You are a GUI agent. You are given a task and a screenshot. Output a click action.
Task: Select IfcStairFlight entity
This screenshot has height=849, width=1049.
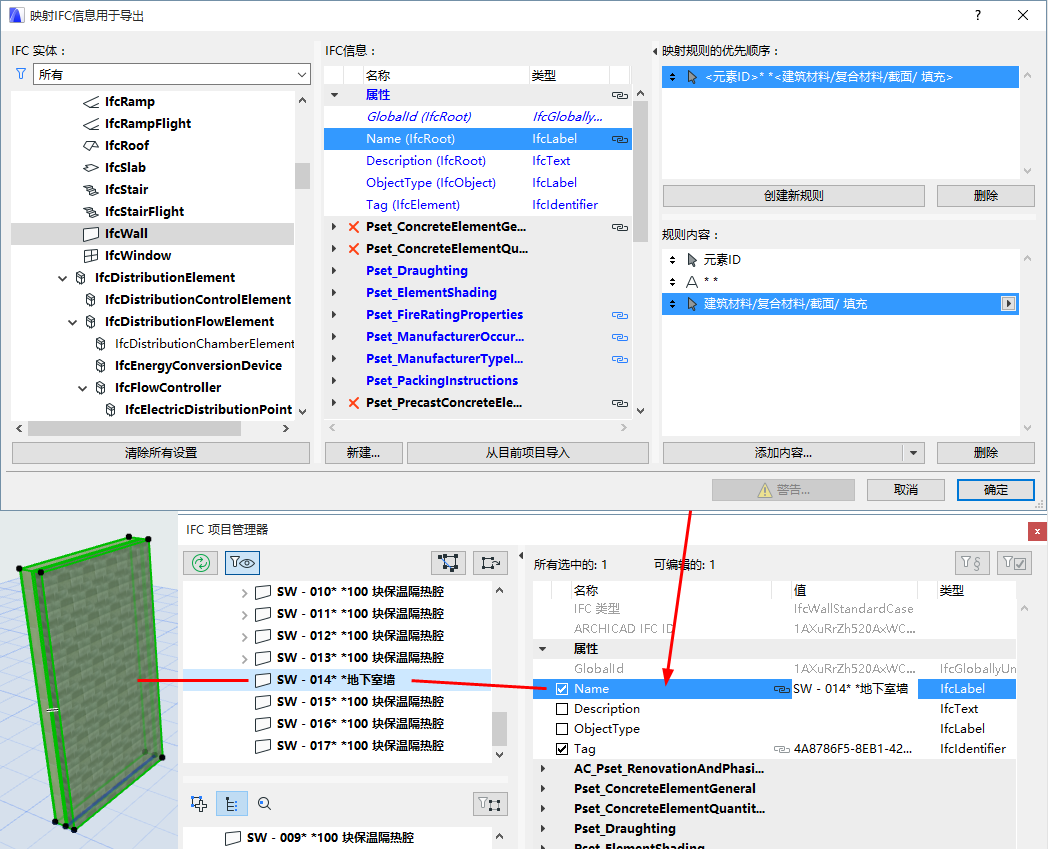145,212
